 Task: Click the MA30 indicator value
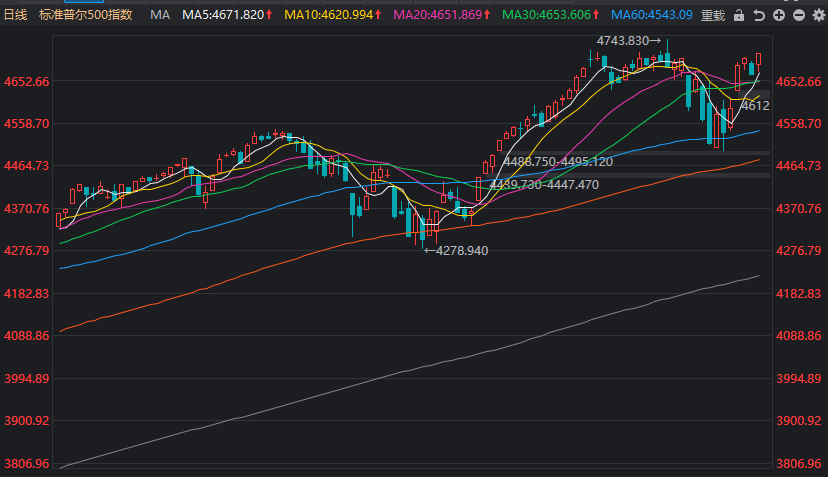[x=549, y=16]
